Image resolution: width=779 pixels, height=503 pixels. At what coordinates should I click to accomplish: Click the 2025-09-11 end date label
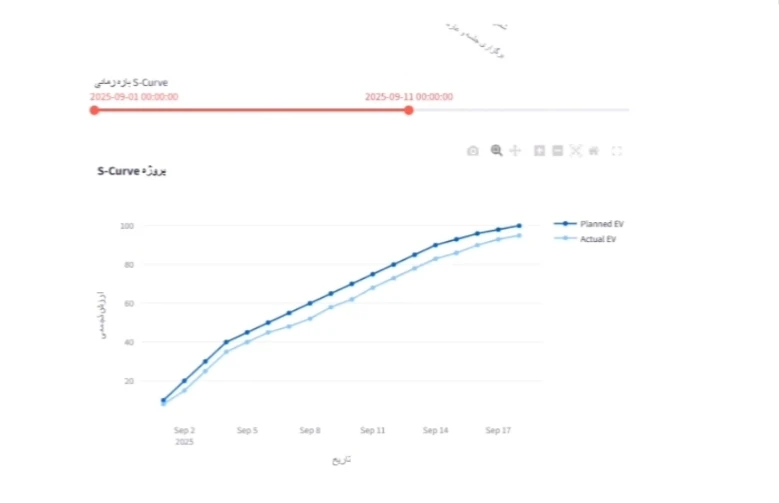408,97
